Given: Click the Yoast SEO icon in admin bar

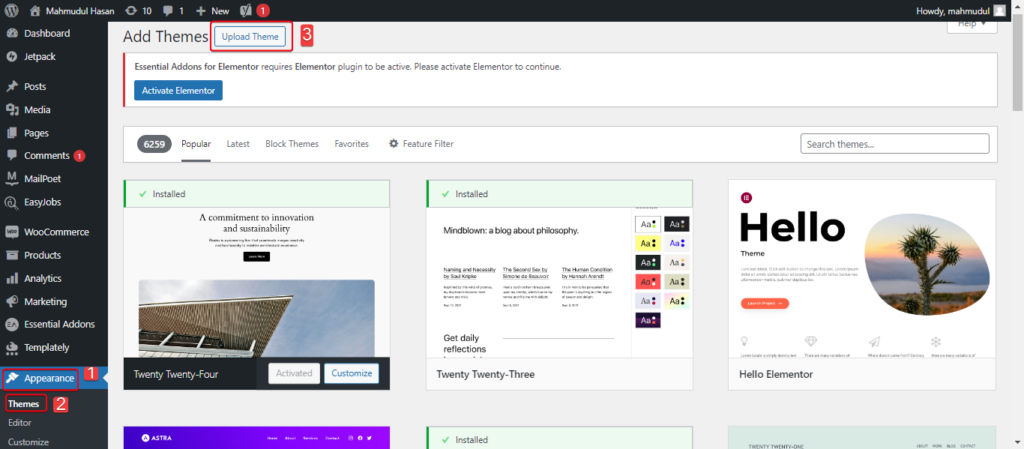Looking at the screenshot, I should tap(245, 10).
